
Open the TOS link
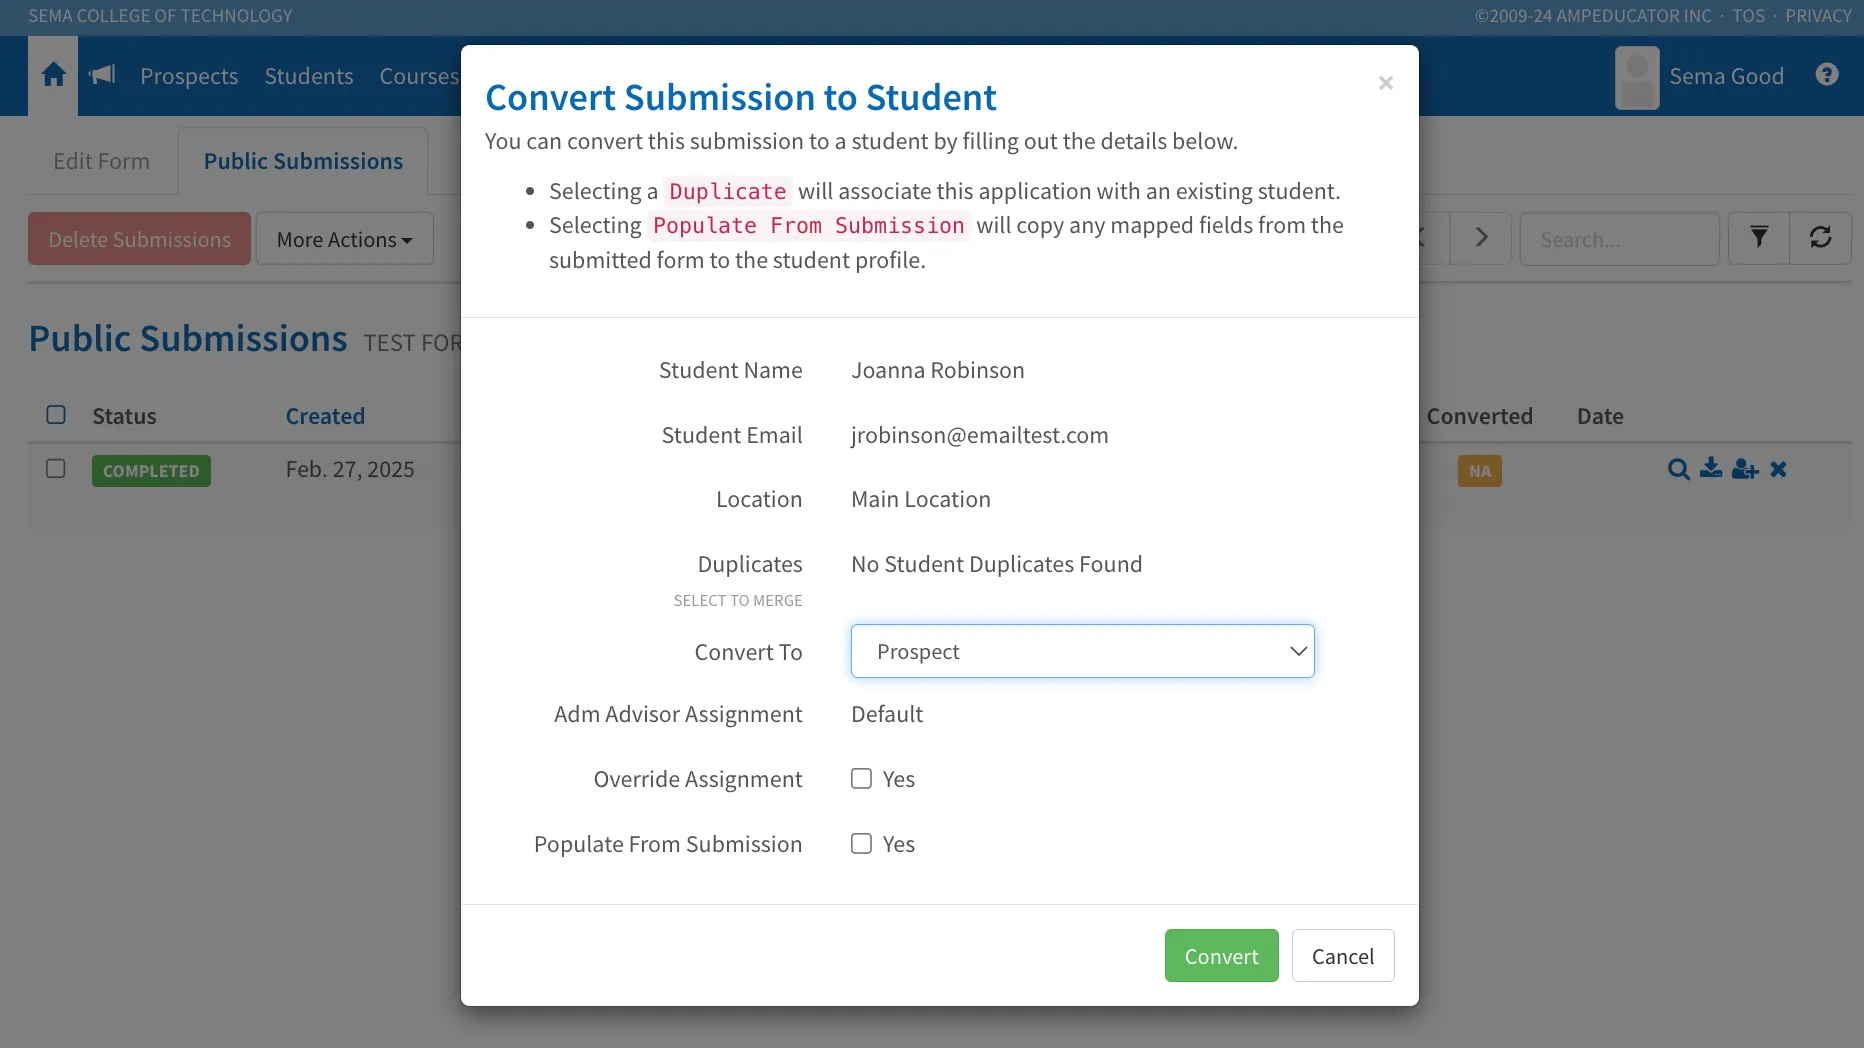pos(1749,16)
